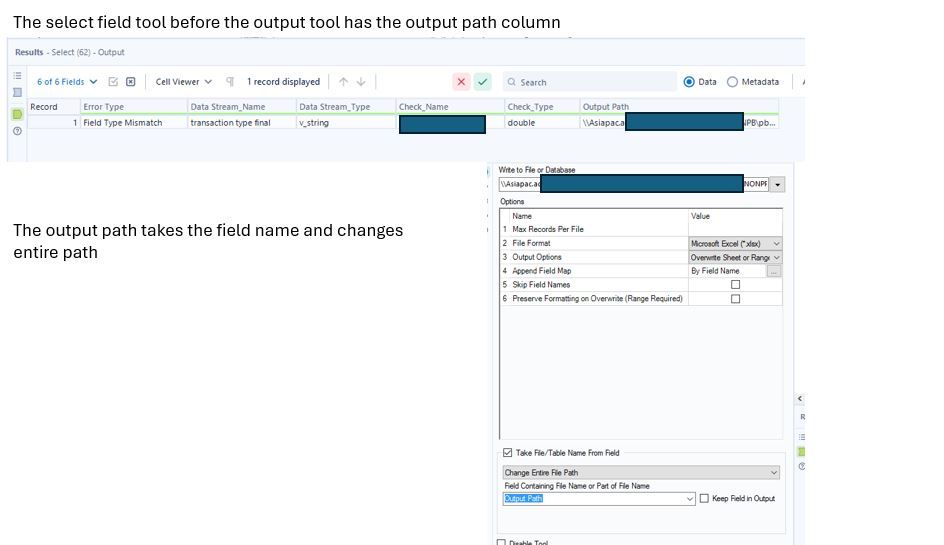
Task: Click the magnifier icon in the Search box
Action: click(512, 82)
